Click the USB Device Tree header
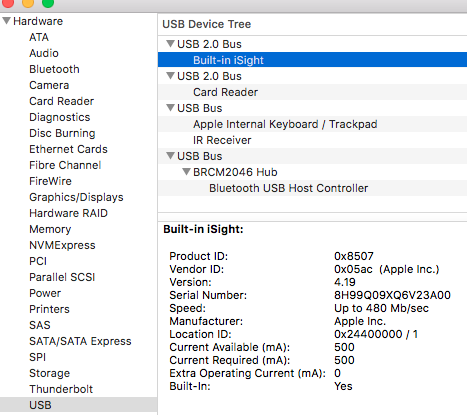The width and height of the screenshot is (467, 415). [207, 24]
